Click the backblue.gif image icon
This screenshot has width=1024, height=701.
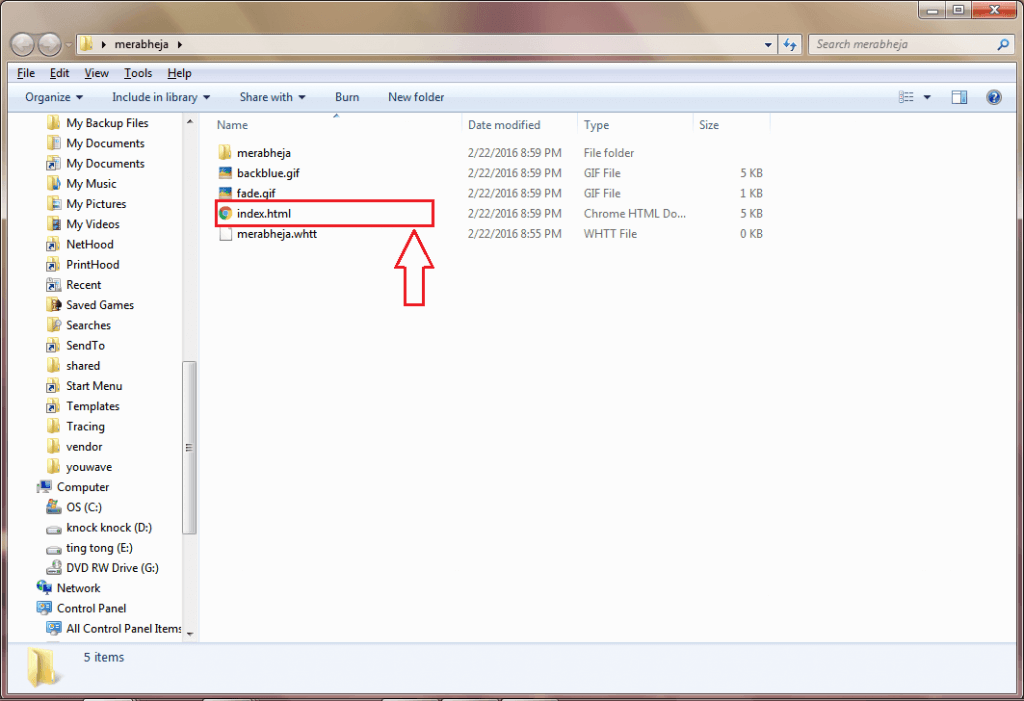pos(225,173)
